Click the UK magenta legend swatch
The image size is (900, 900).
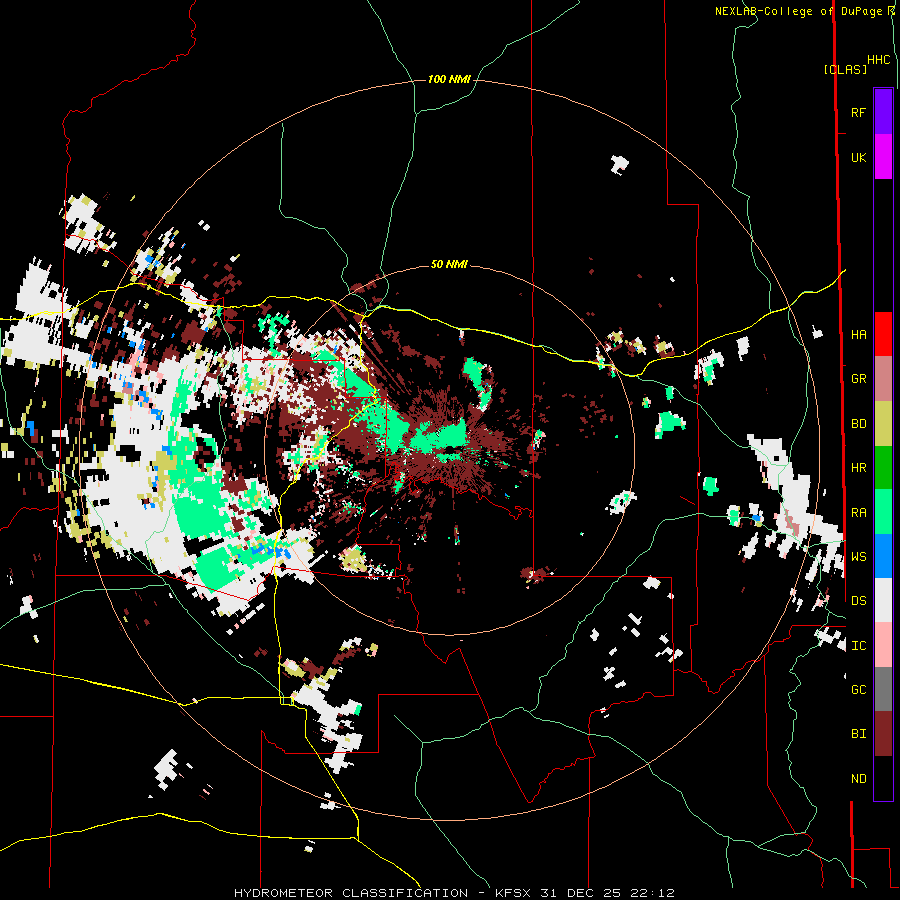(883, 157)
